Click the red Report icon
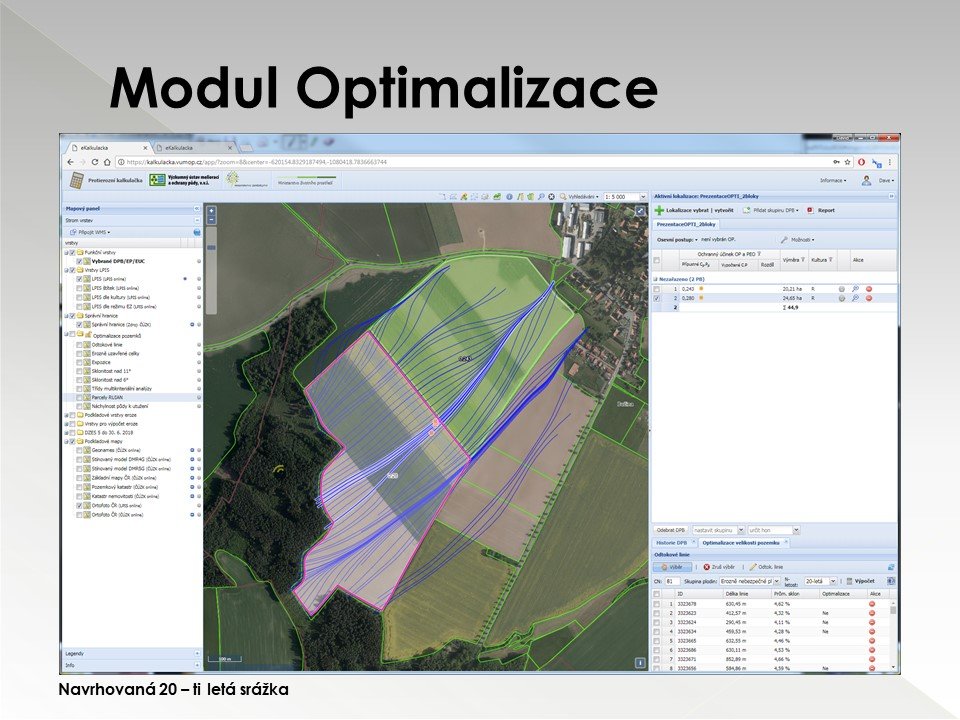Screen dimensions: 960x720 coord(810,211)
